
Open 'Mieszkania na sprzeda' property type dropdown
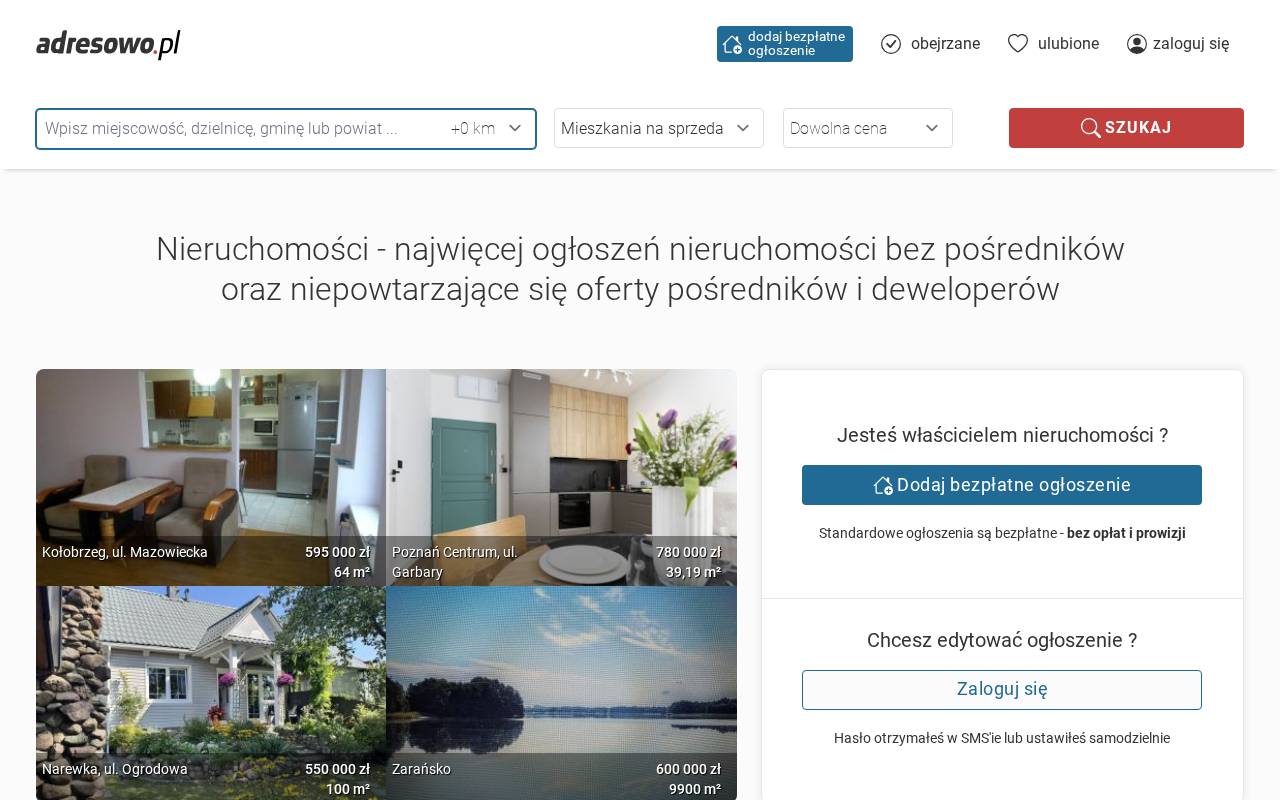tap(658, 128)
